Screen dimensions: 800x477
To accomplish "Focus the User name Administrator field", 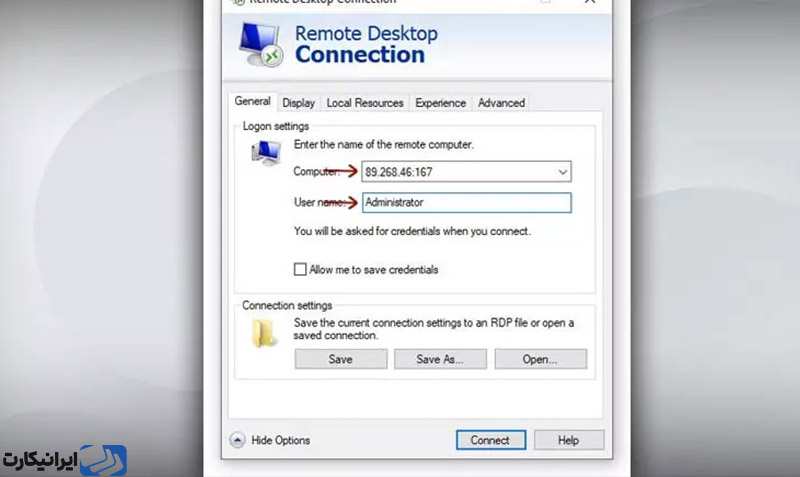I will 466,203.
